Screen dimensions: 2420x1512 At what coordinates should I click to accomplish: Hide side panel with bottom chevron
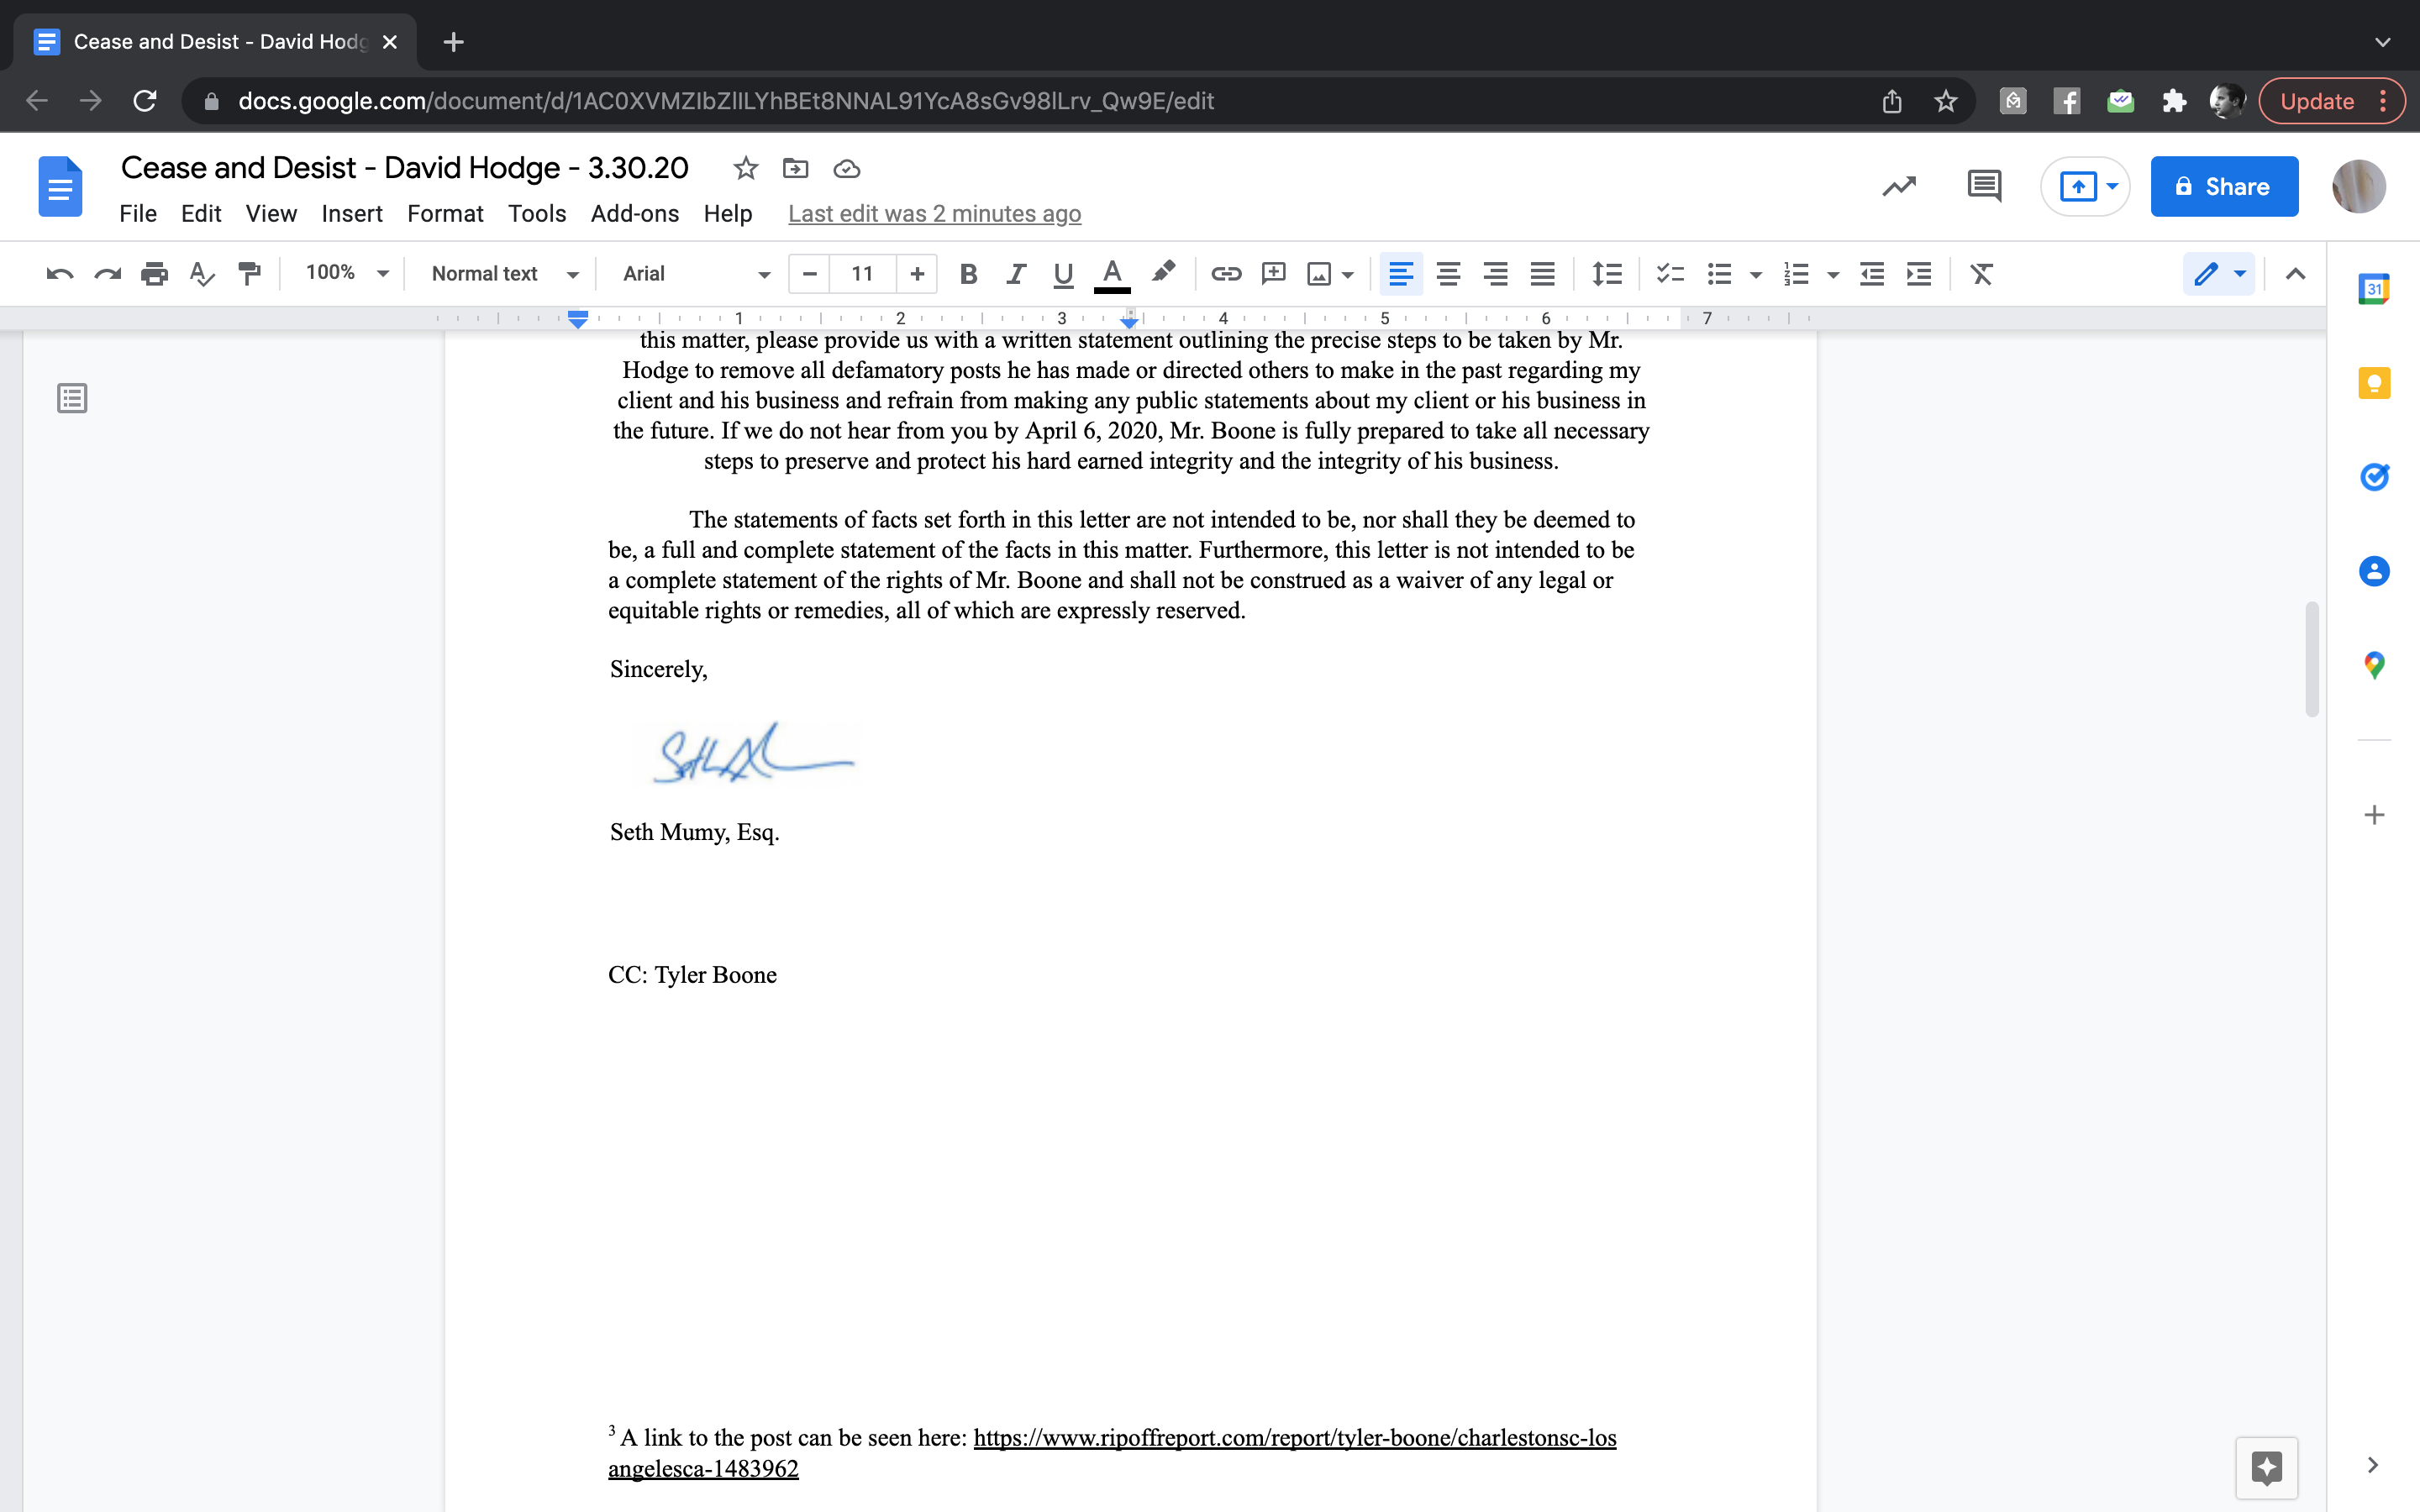[x=2373, y=1465]
